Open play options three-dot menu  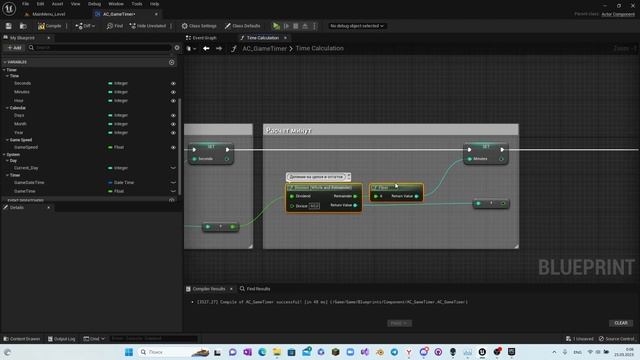(x=314, y=26)
